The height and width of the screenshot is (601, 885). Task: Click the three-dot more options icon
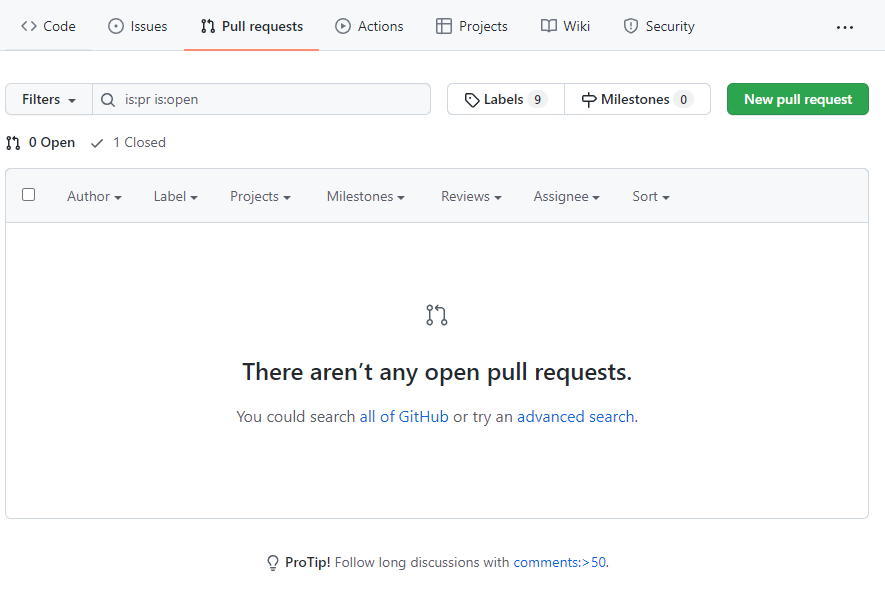coord(845,27)
